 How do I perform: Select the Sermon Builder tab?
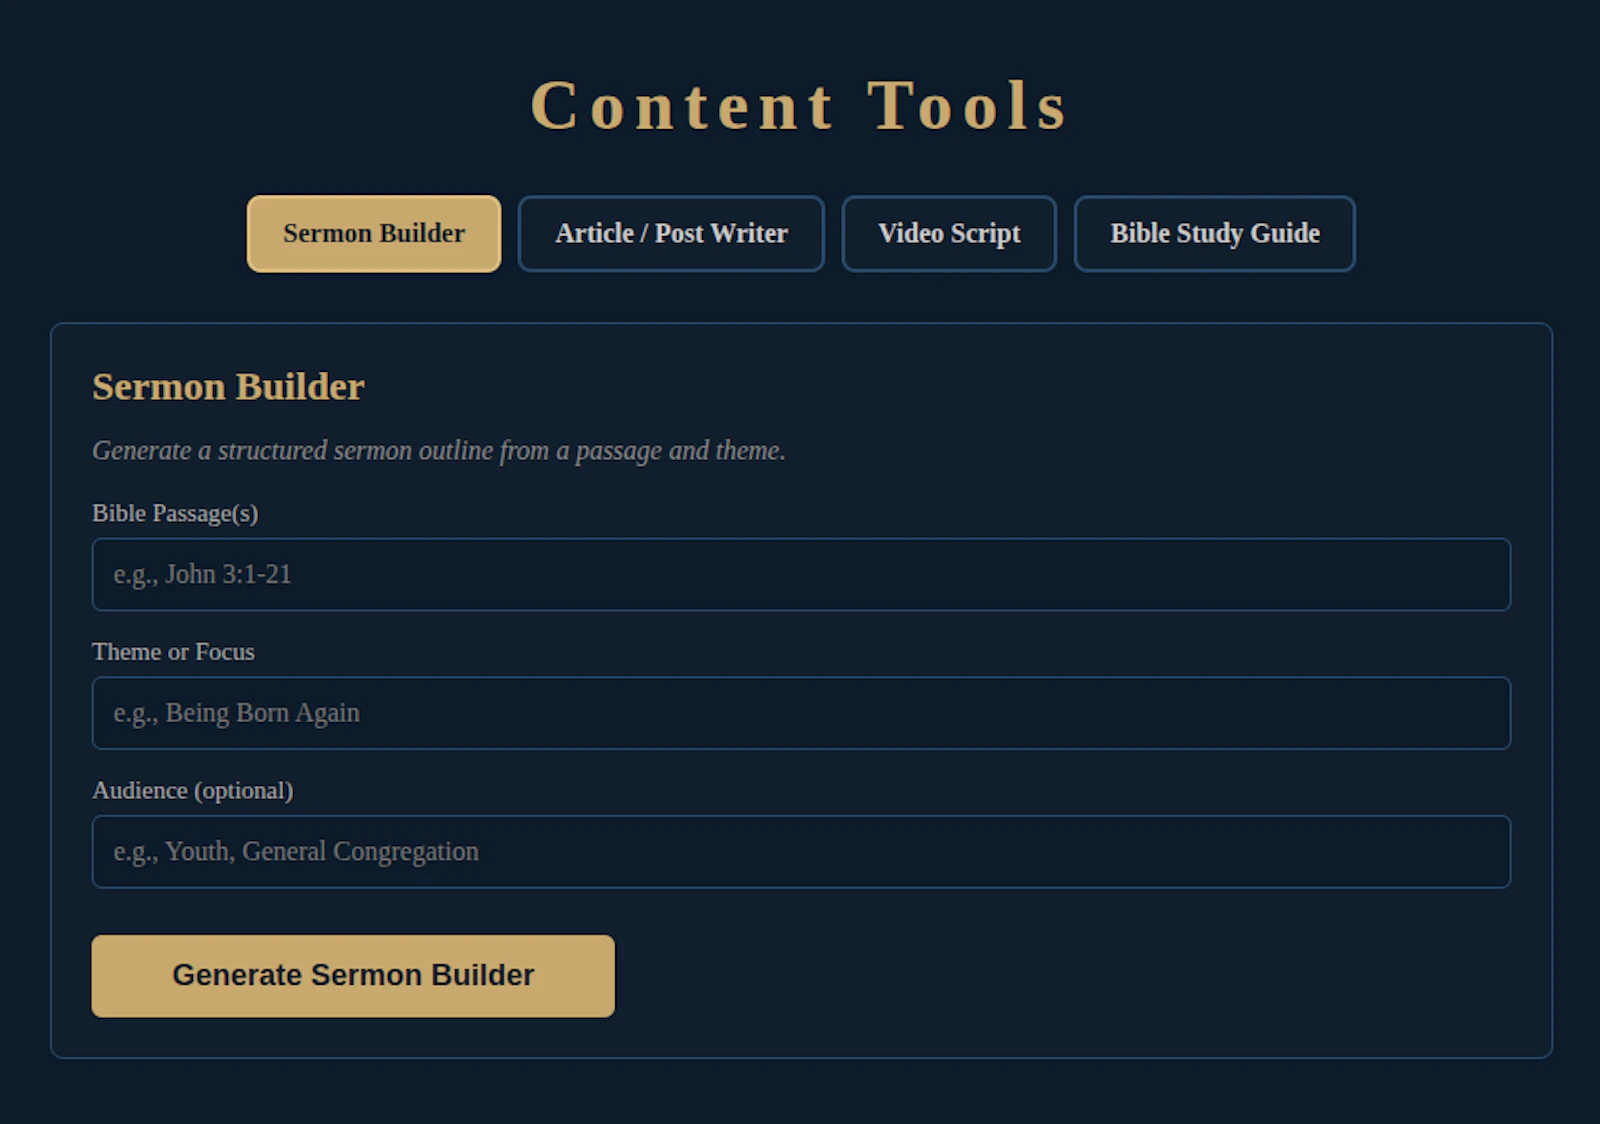(374, 233)
